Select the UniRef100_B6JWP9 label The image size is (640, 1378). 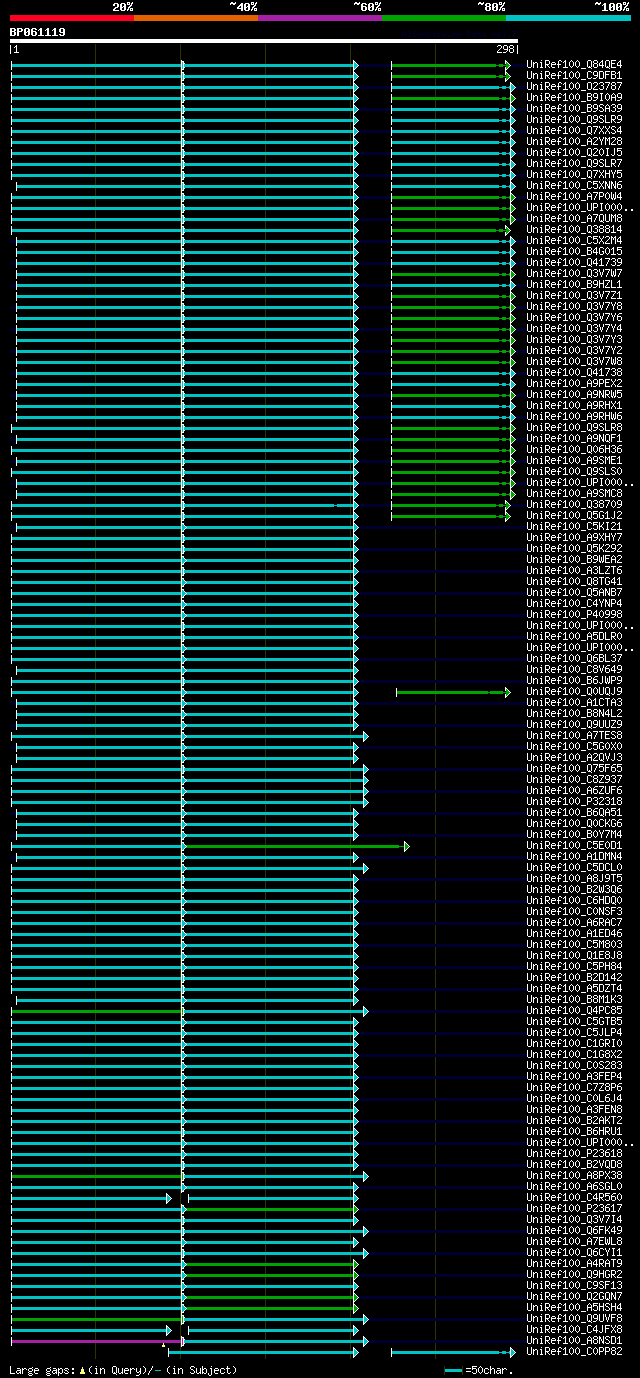tap(574, 680)
